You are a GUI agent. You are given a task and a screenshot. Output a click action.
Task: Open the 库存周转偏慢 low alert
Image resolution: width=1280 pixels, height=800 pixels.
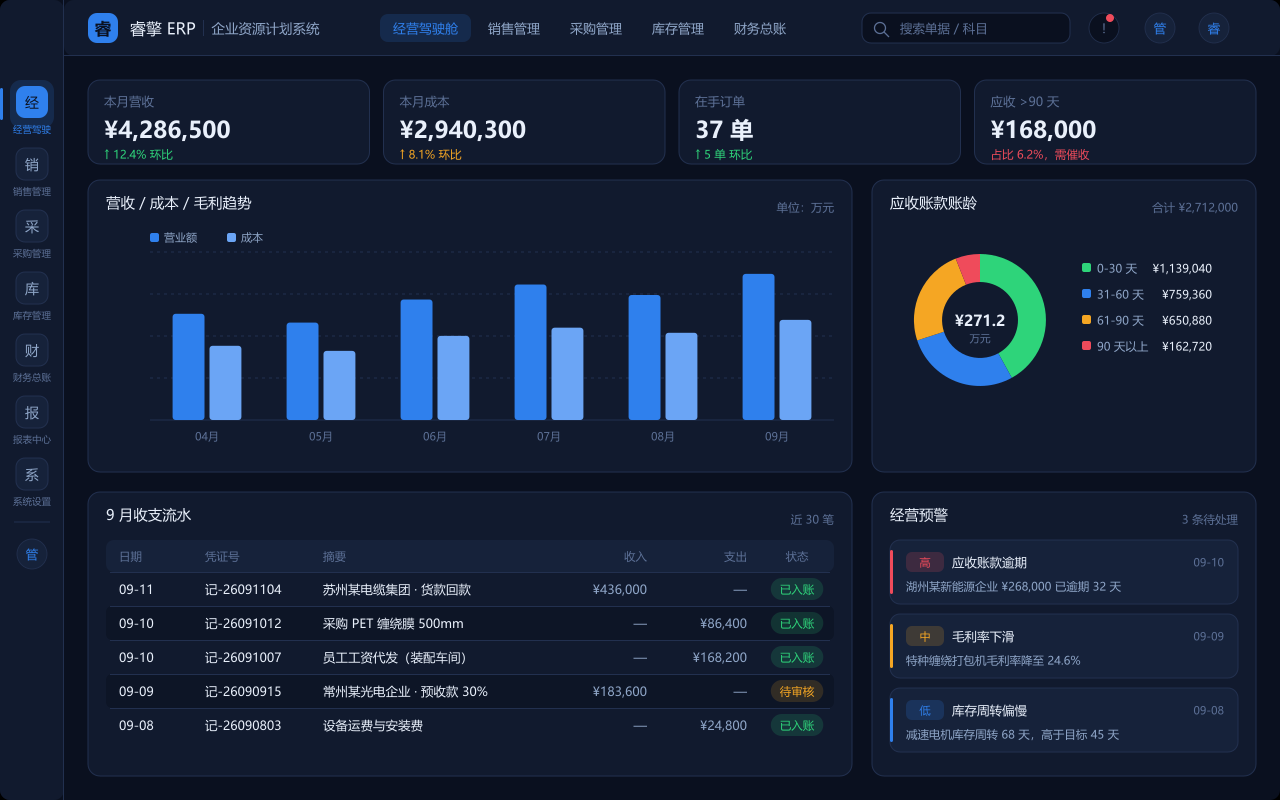[1064, 720]
